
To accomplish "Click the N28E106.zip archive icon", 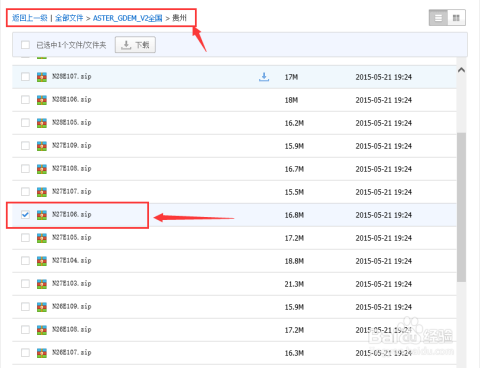I will point(42,100).
